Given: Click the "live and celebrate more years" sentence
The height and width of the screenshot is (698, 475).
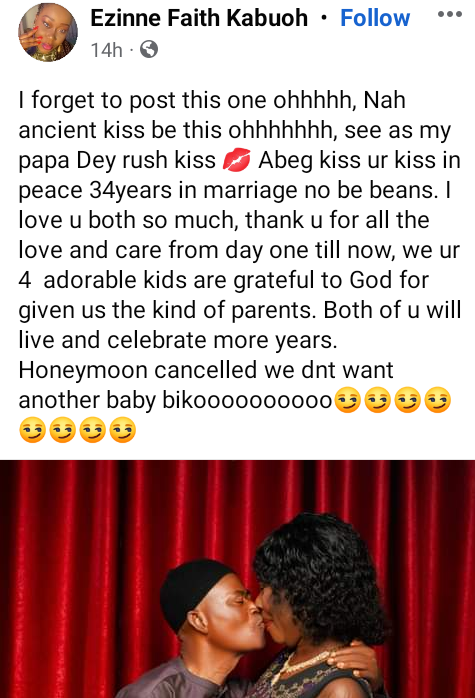Looking at the screenshot, I should [178, 340].
